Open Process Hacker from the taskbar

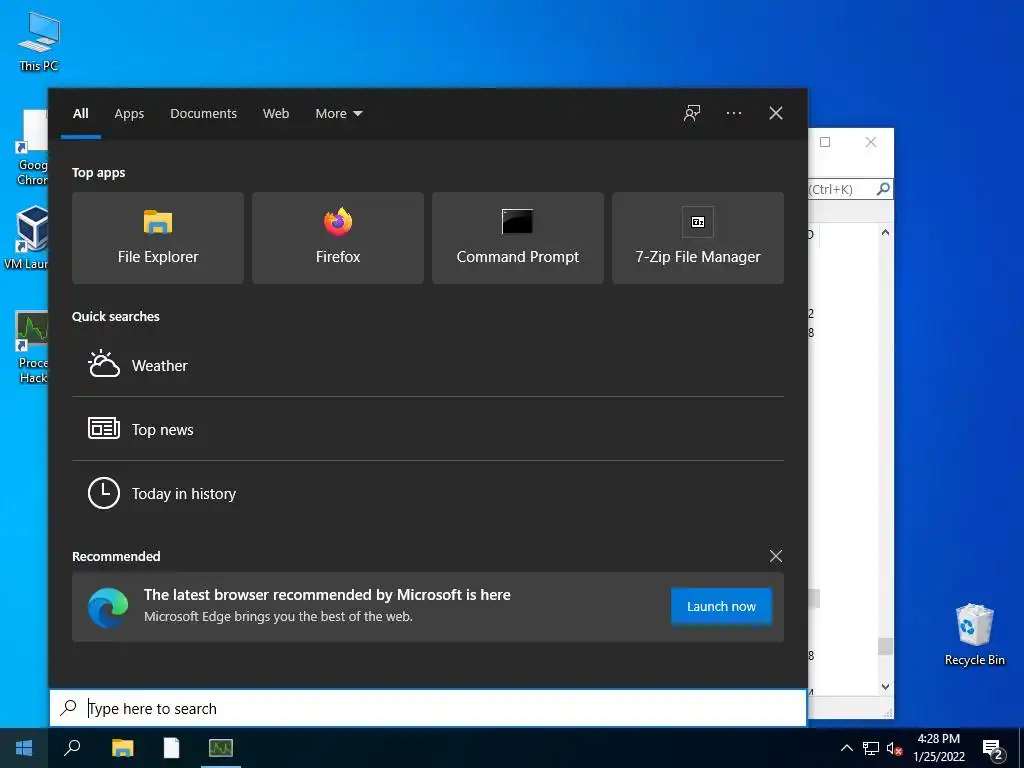coord(221,748)
